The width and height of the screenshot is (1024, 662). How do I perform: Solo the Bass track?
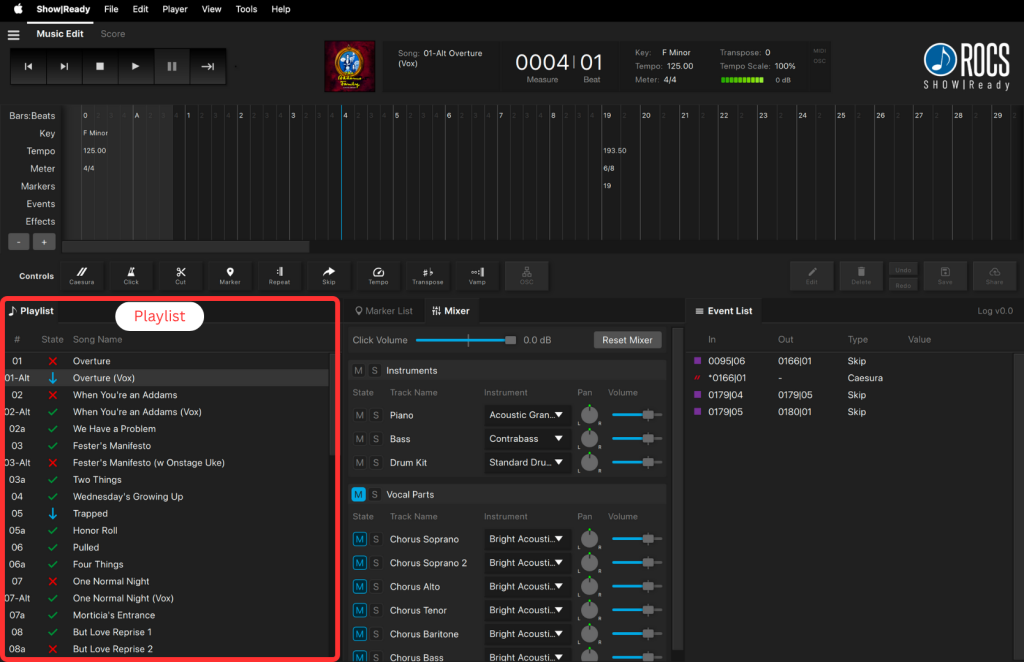pyautogui.click(x=376, y=439)
